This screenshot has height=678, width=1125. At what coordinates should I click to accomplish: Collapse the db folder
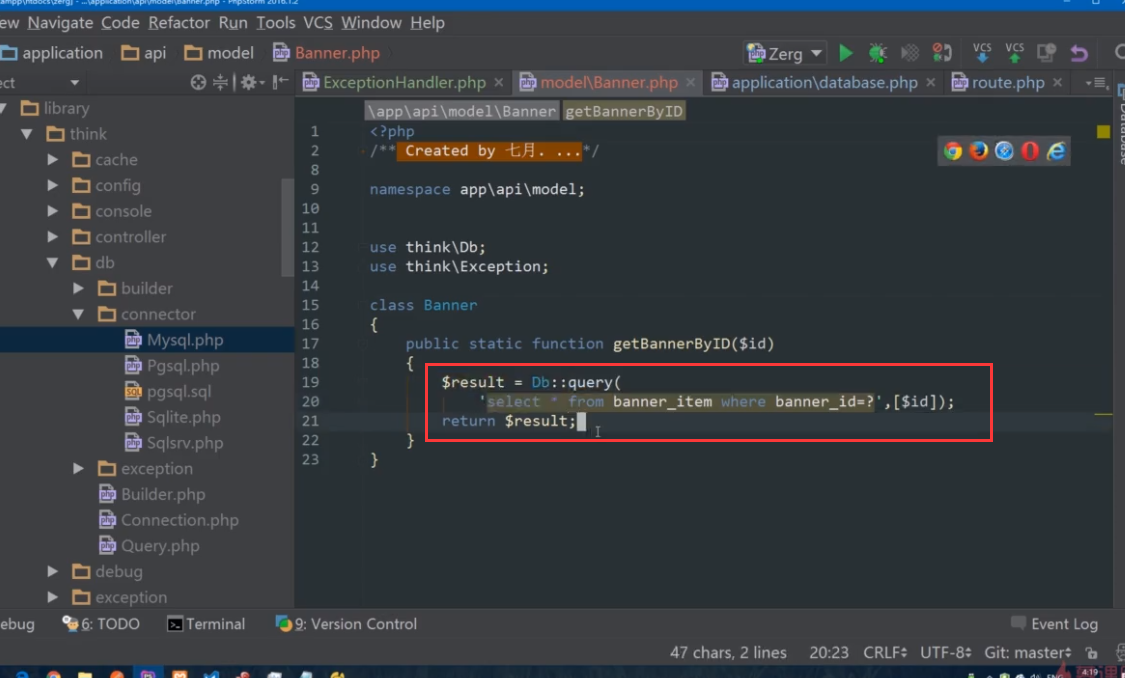point(52,263)
